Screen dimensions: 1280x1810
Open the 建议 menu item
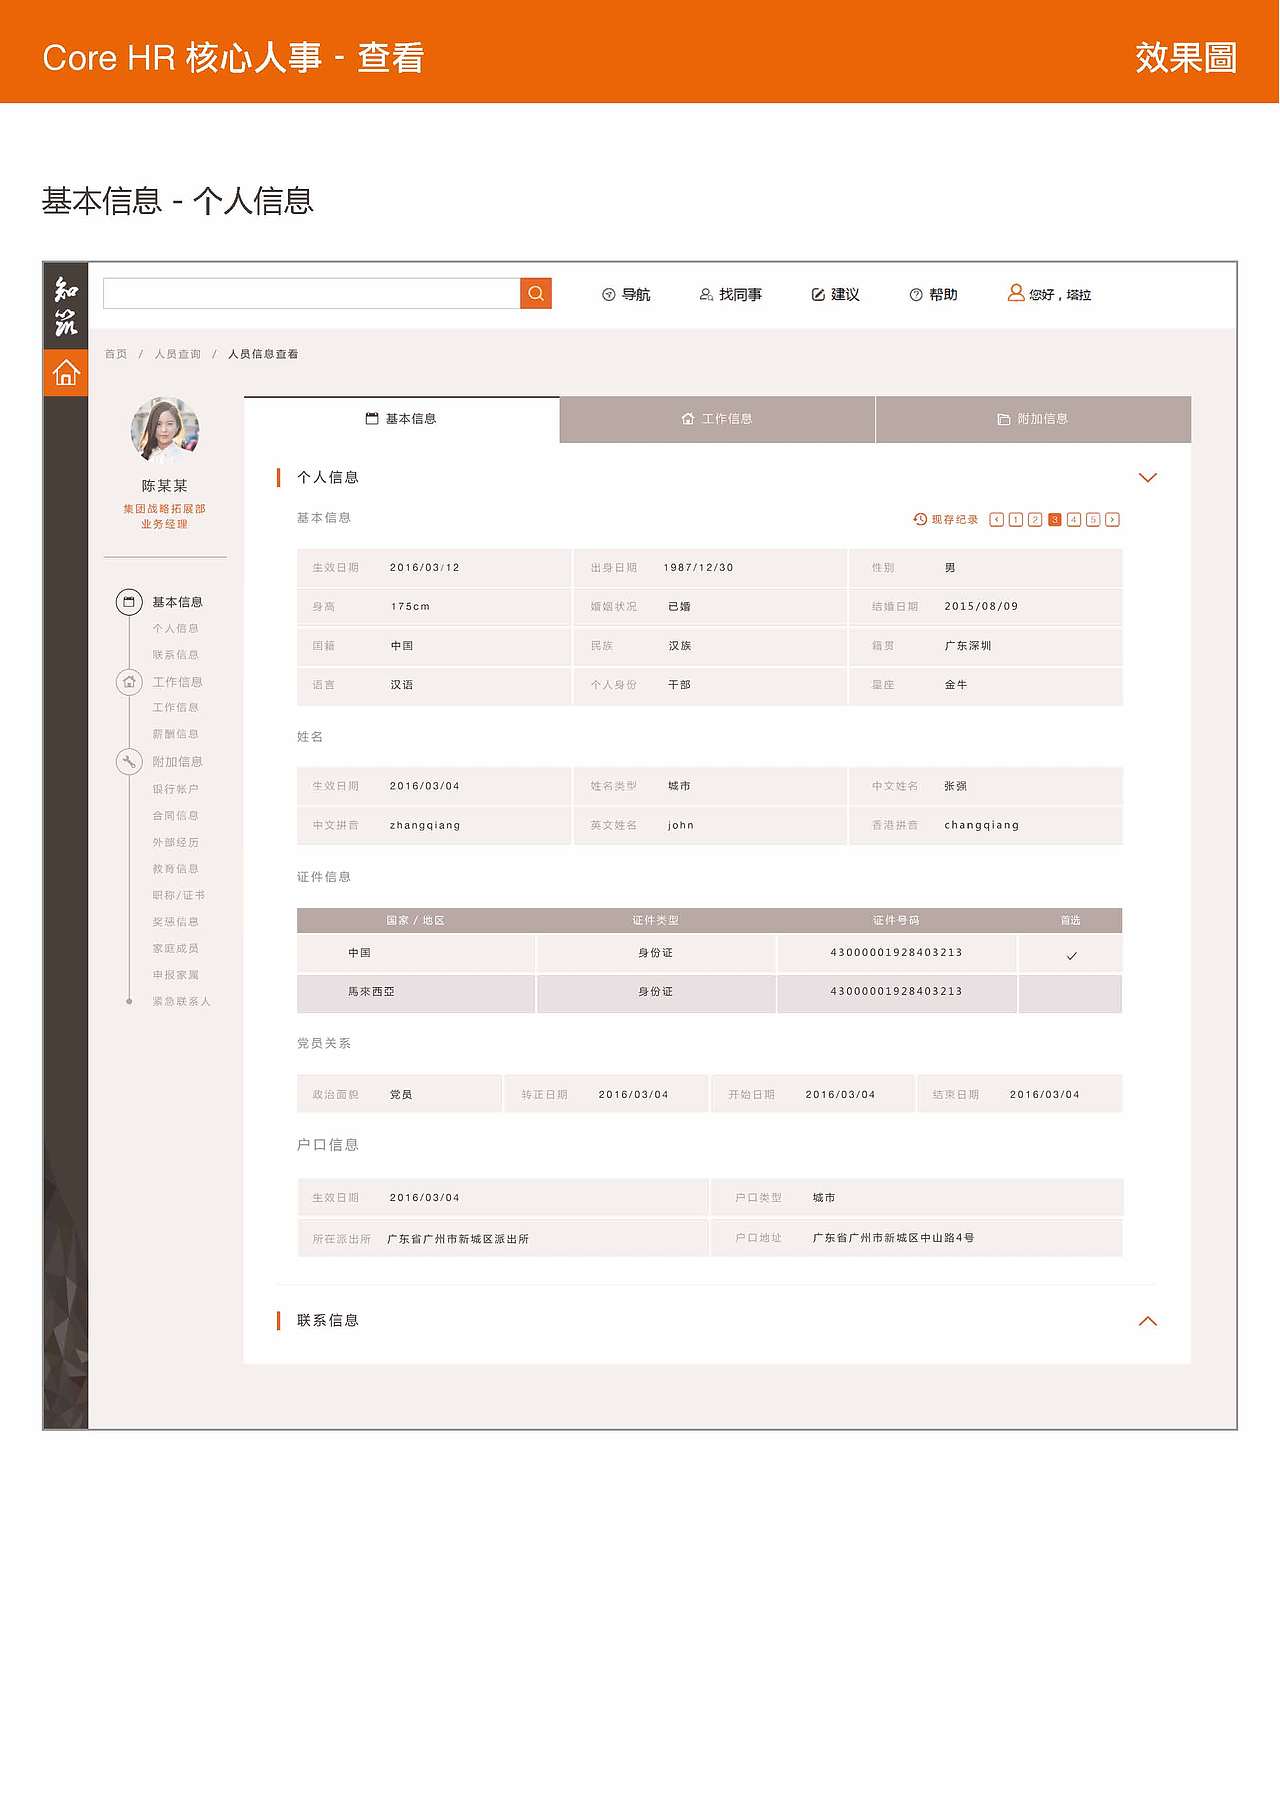[x=835, y=295]
